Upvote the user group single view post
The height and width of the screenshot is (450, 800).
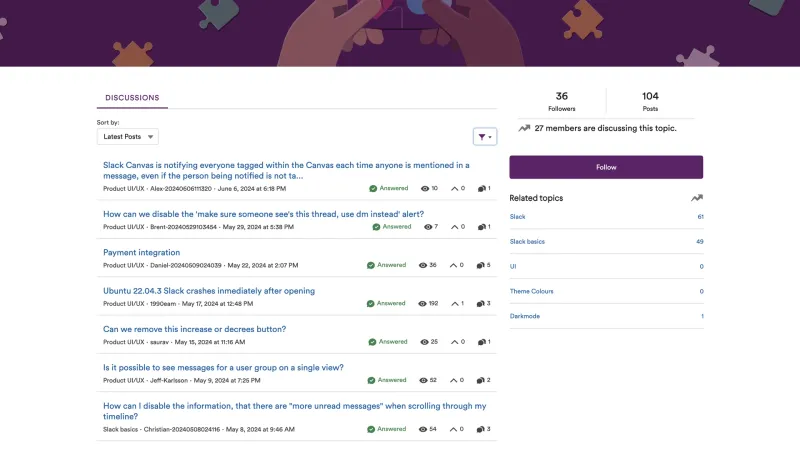point(453,380)
